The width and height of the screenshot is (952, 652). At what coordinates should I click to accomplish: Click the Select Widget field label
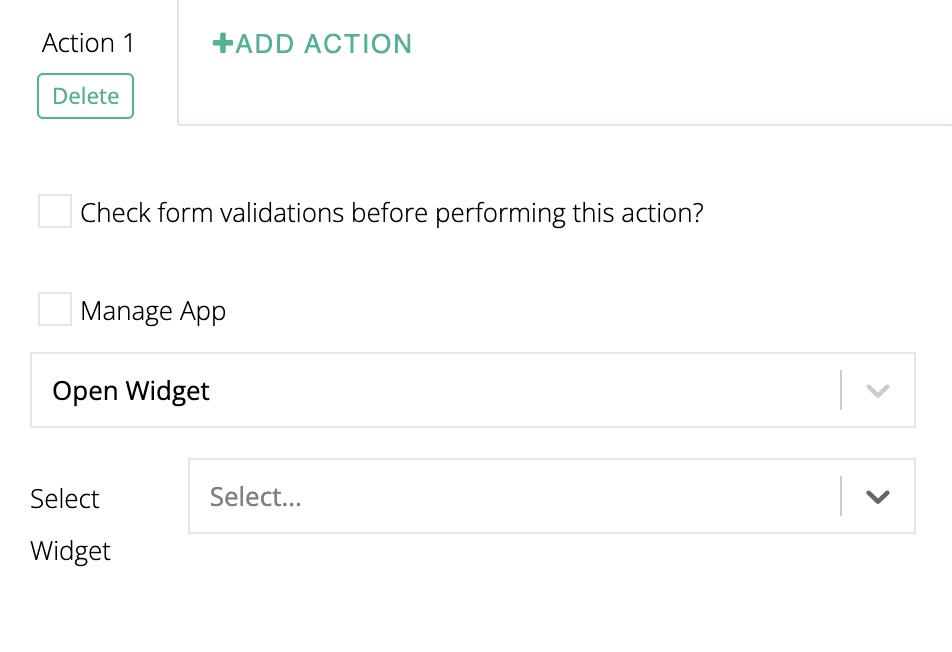pos(65,498)
